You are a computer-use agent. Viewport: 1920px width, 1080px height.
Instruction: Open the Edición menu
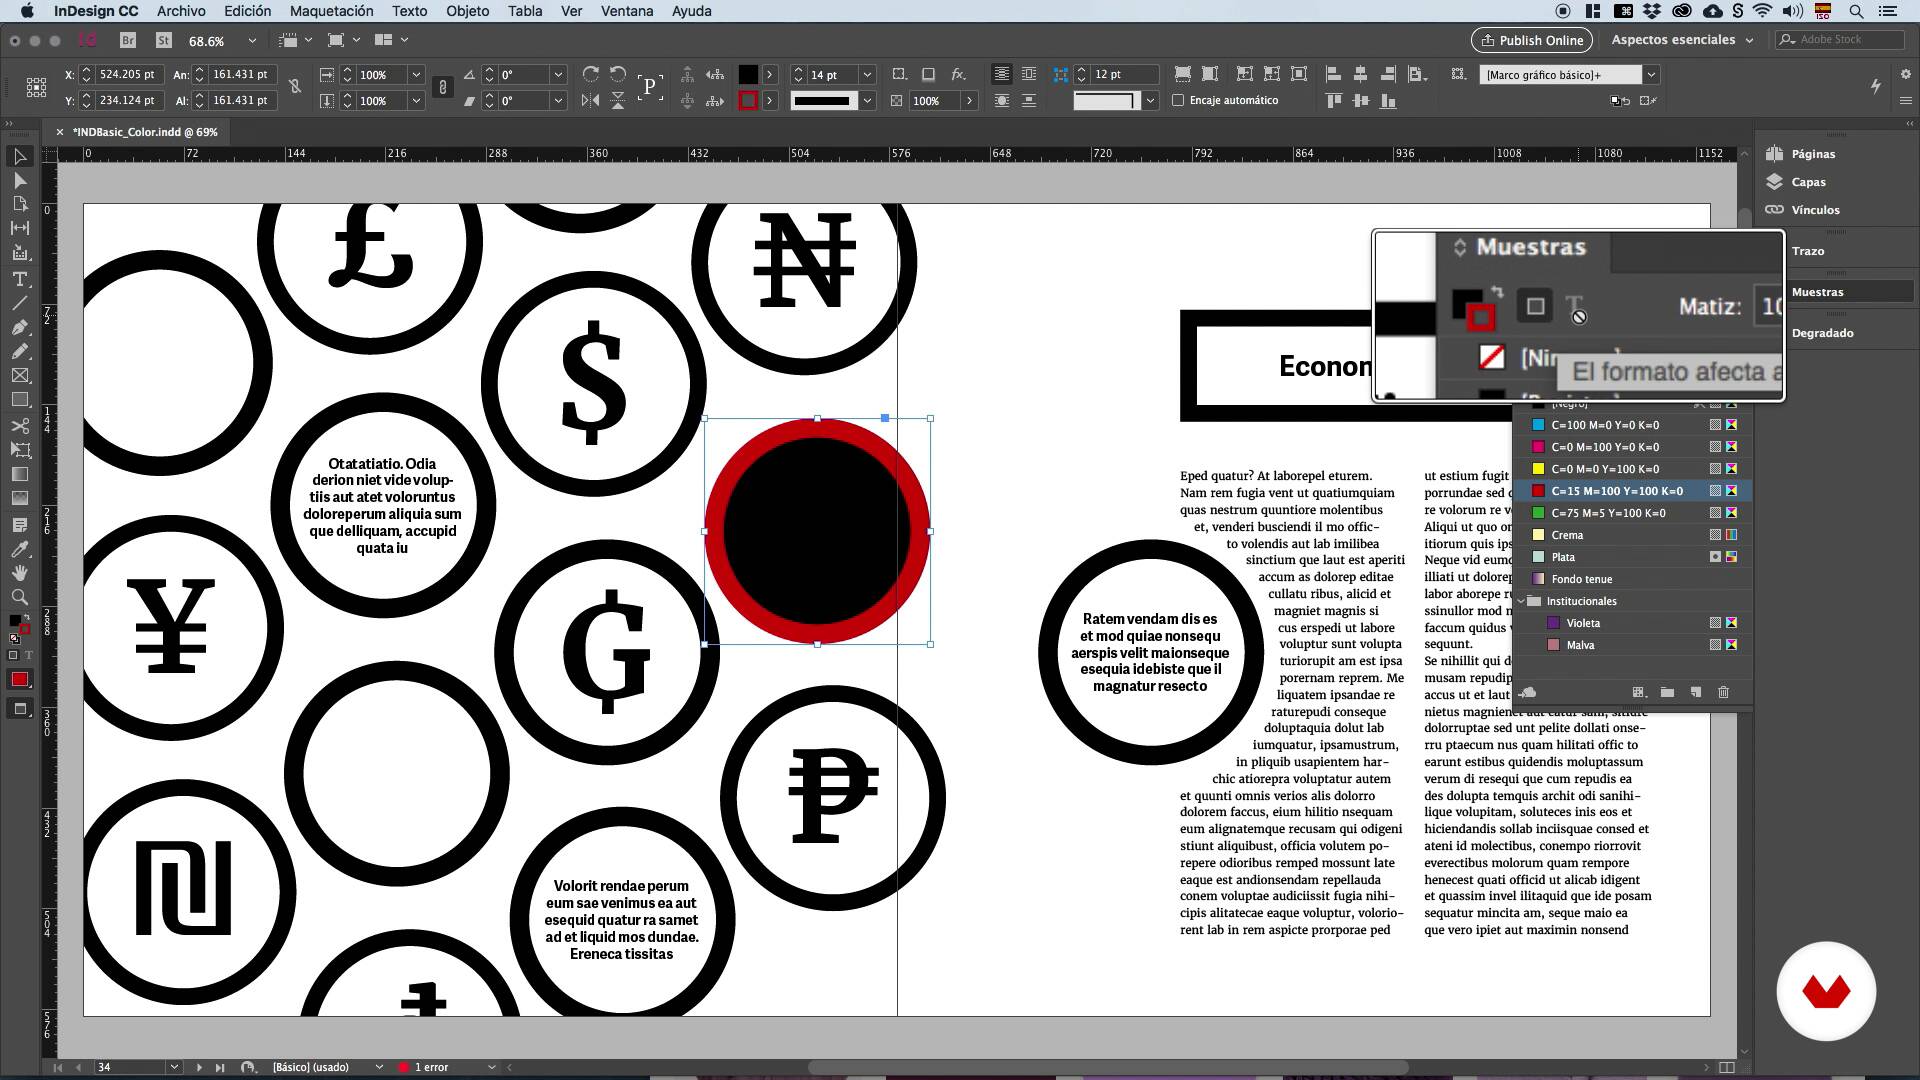point(247,11)
